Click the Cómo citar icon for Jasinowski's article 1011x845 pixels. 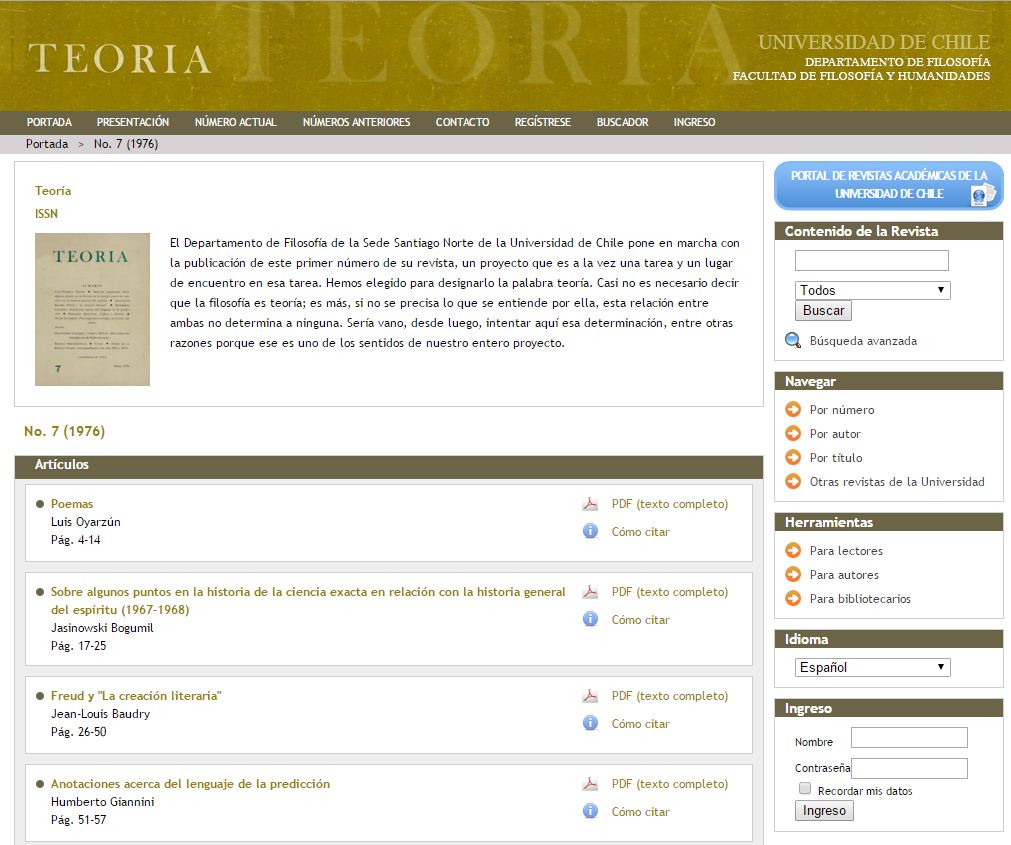(x=590, y=620)
